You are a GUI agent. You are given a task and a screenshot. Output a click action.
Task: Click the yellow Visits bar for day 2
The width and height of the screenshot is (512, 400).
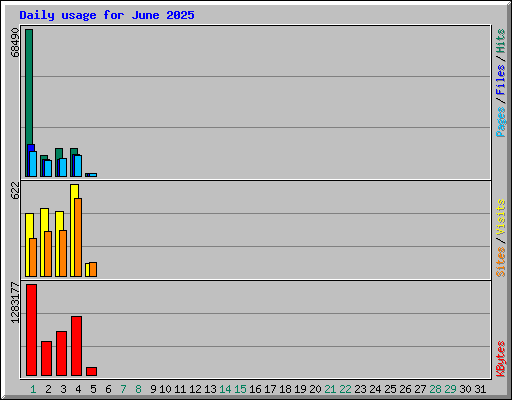[44, 242]
